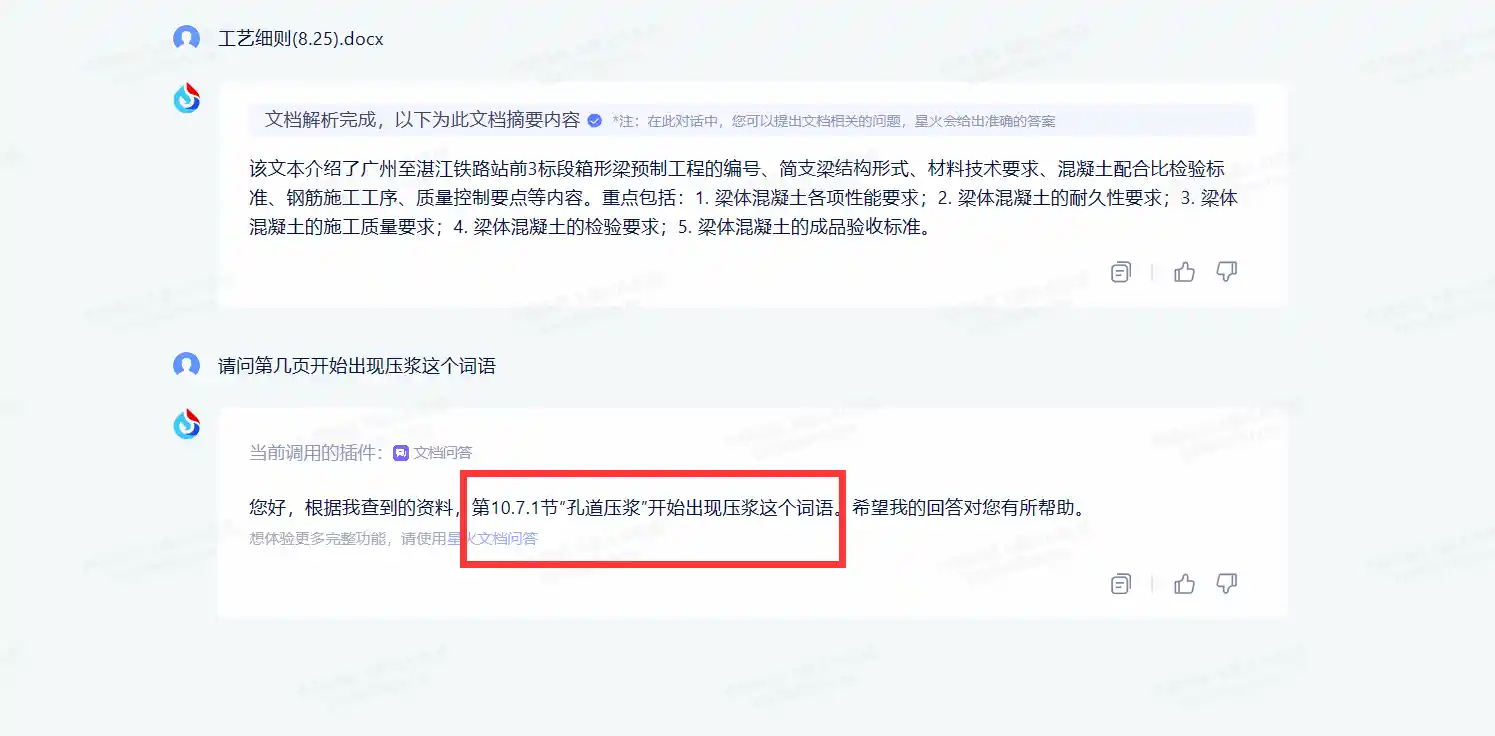
Task: Click the Spark logo beside plugin answer
Action: tap(187, 424)
